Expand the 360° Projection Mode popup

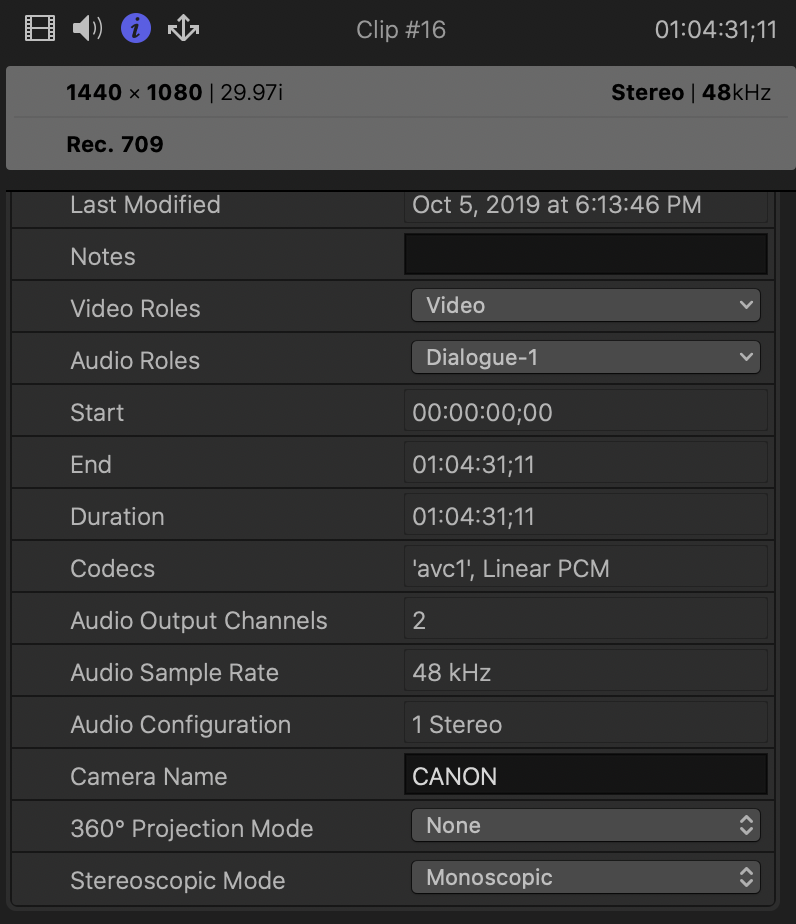[x=585, y=826]
